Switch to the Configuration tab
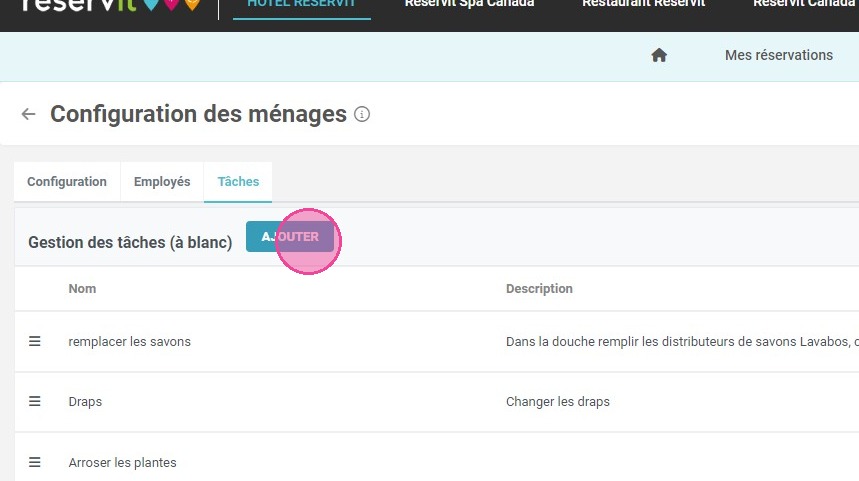This screenshot has width=859, height=481. [x=67, y=181]
